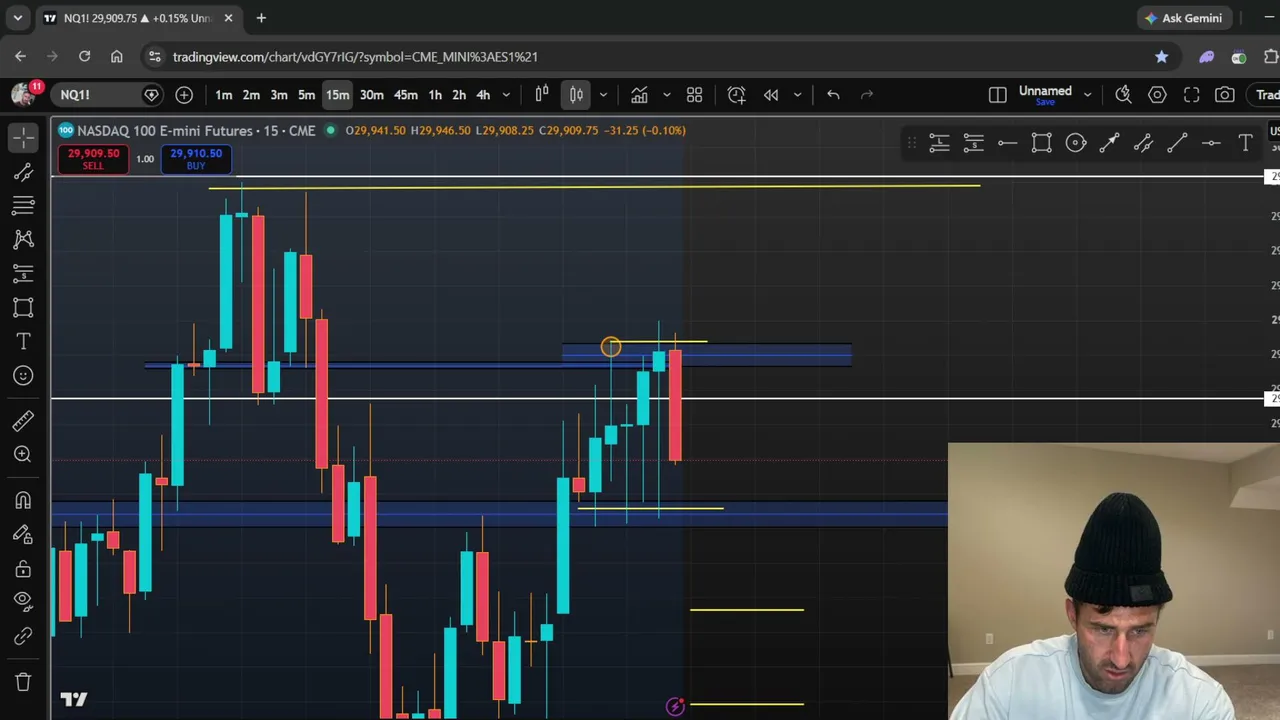Expand the chart type dropdown arrow
The height and width of the screenshot is (720, 1280).
pyautogui.click(x=603, y=95)
